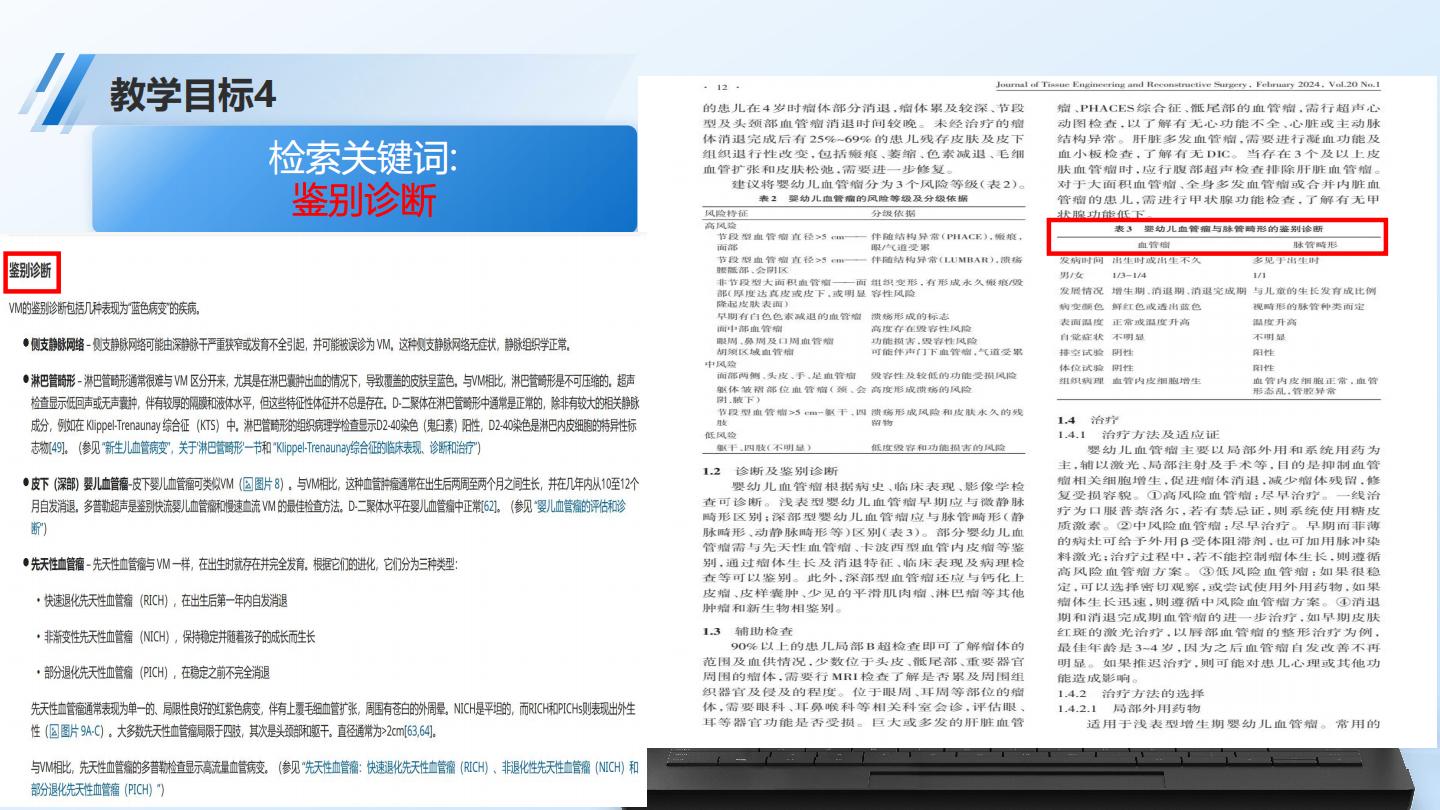Click the image icon beside 图片 9A-C
Viewport: 1440px width, 810px height.
click(54, 731)
